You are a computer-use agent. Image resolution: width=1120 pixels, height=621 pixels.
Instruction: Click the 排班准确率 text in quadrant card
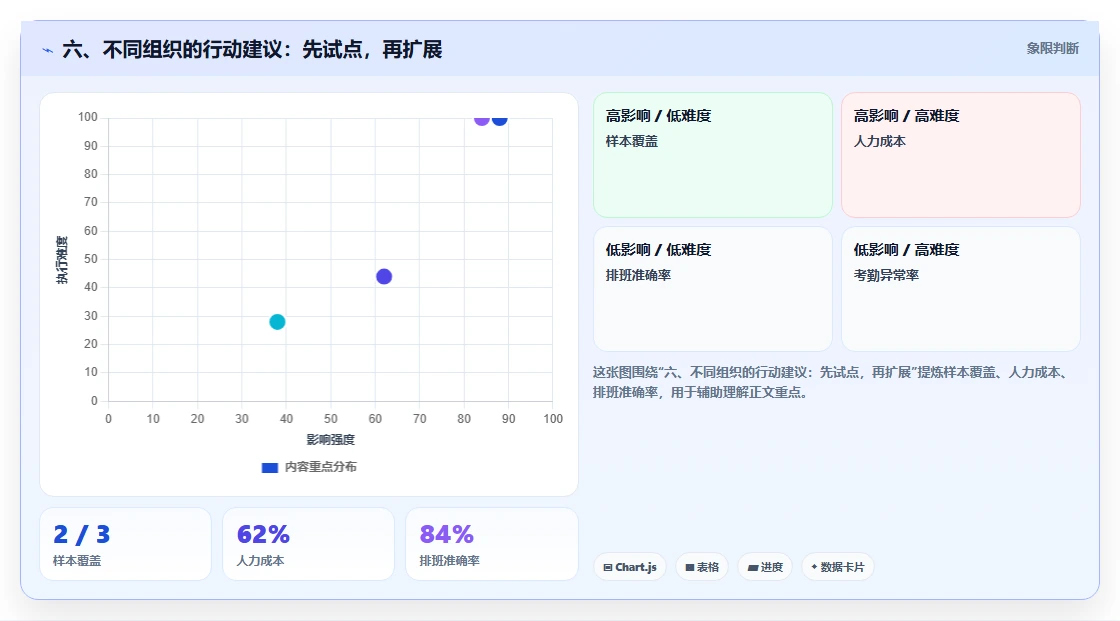point(638,275)
